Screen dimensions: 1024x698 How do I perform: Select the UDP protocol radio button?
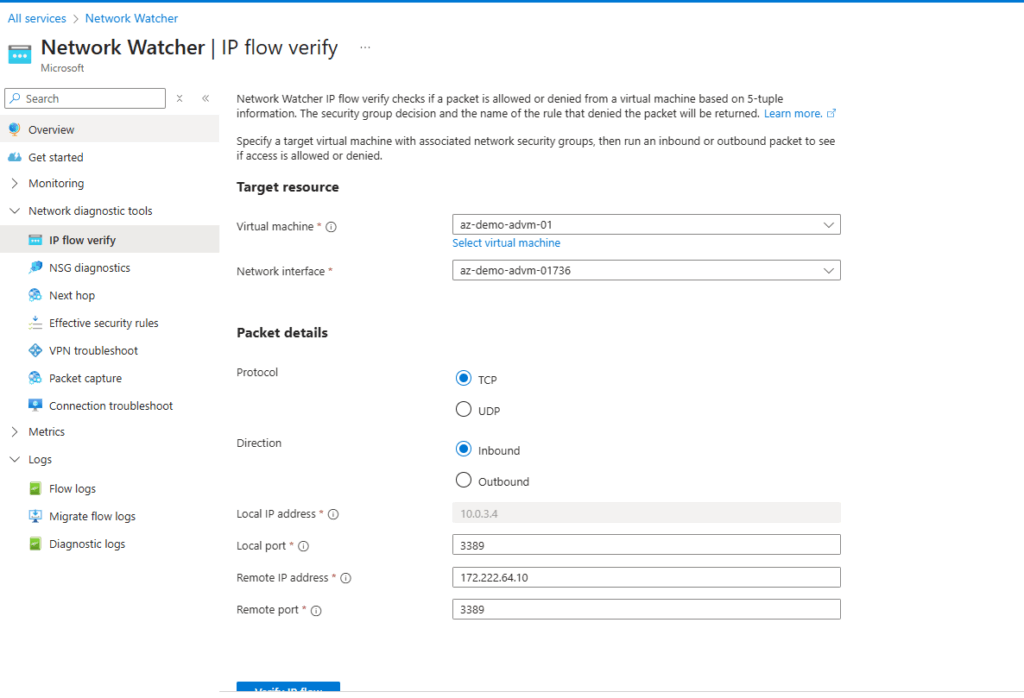tap(463, 409)
